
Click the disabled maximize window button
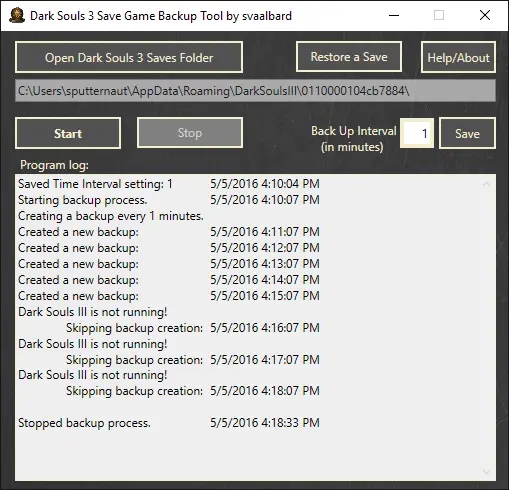(x=439, y=15)
